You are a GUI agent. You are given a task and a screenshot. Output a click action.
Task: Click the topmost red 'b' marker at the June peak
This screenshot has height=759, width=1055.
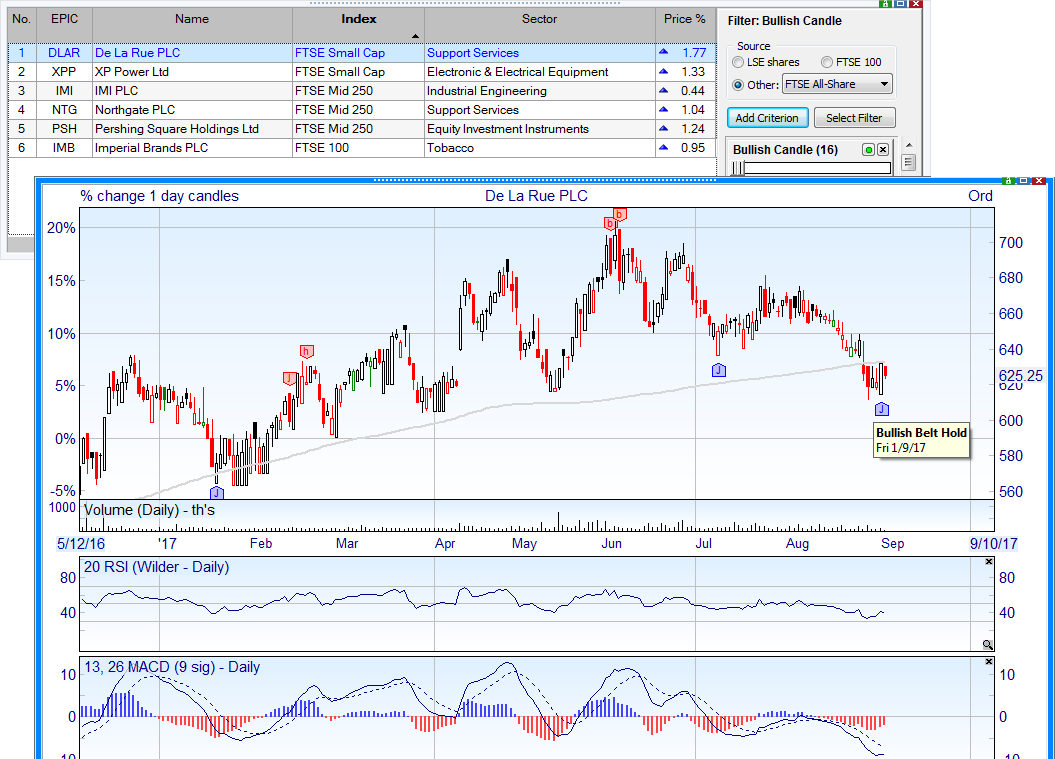[x=620, y=215]
